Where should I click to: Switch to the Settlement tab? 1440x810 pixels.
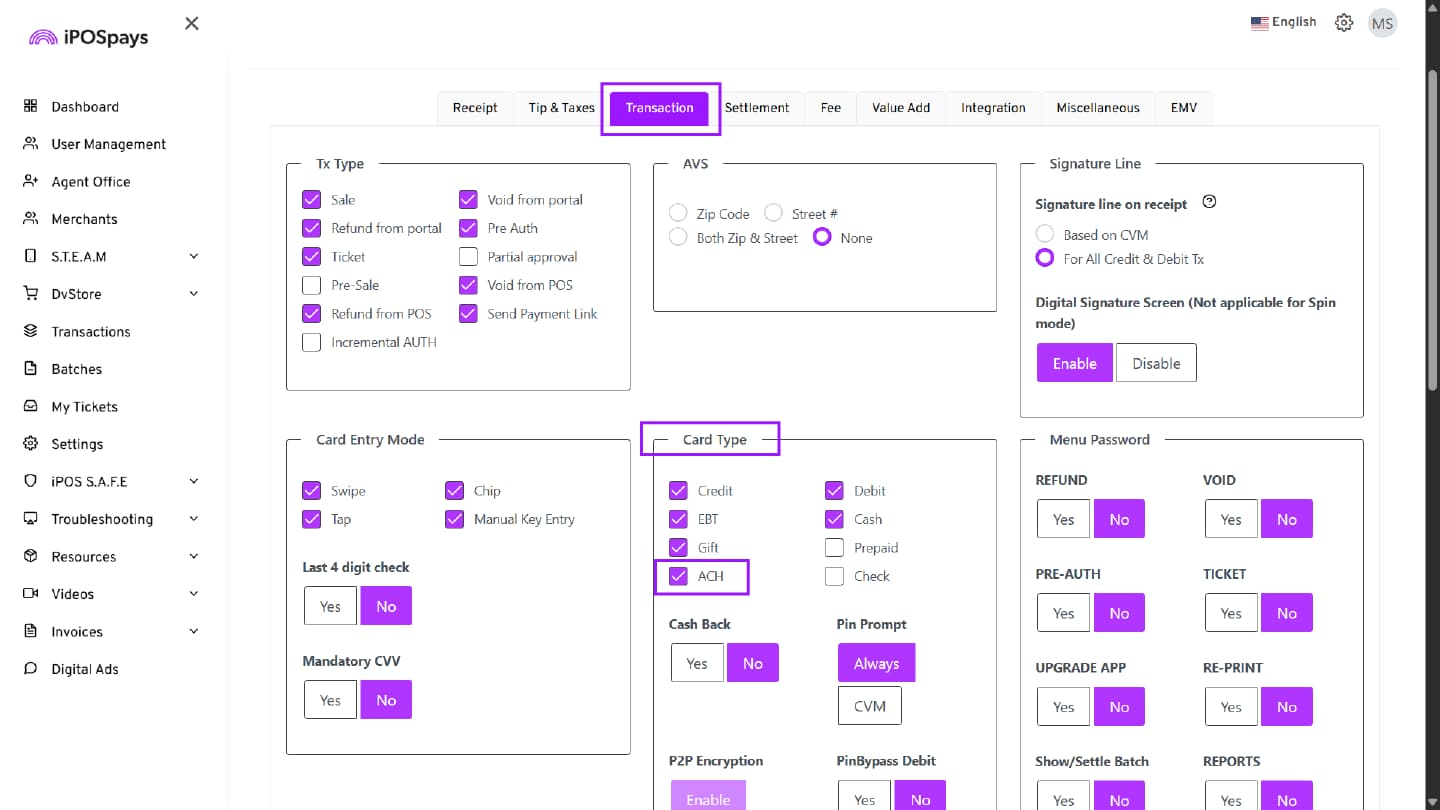coord(757,108)
